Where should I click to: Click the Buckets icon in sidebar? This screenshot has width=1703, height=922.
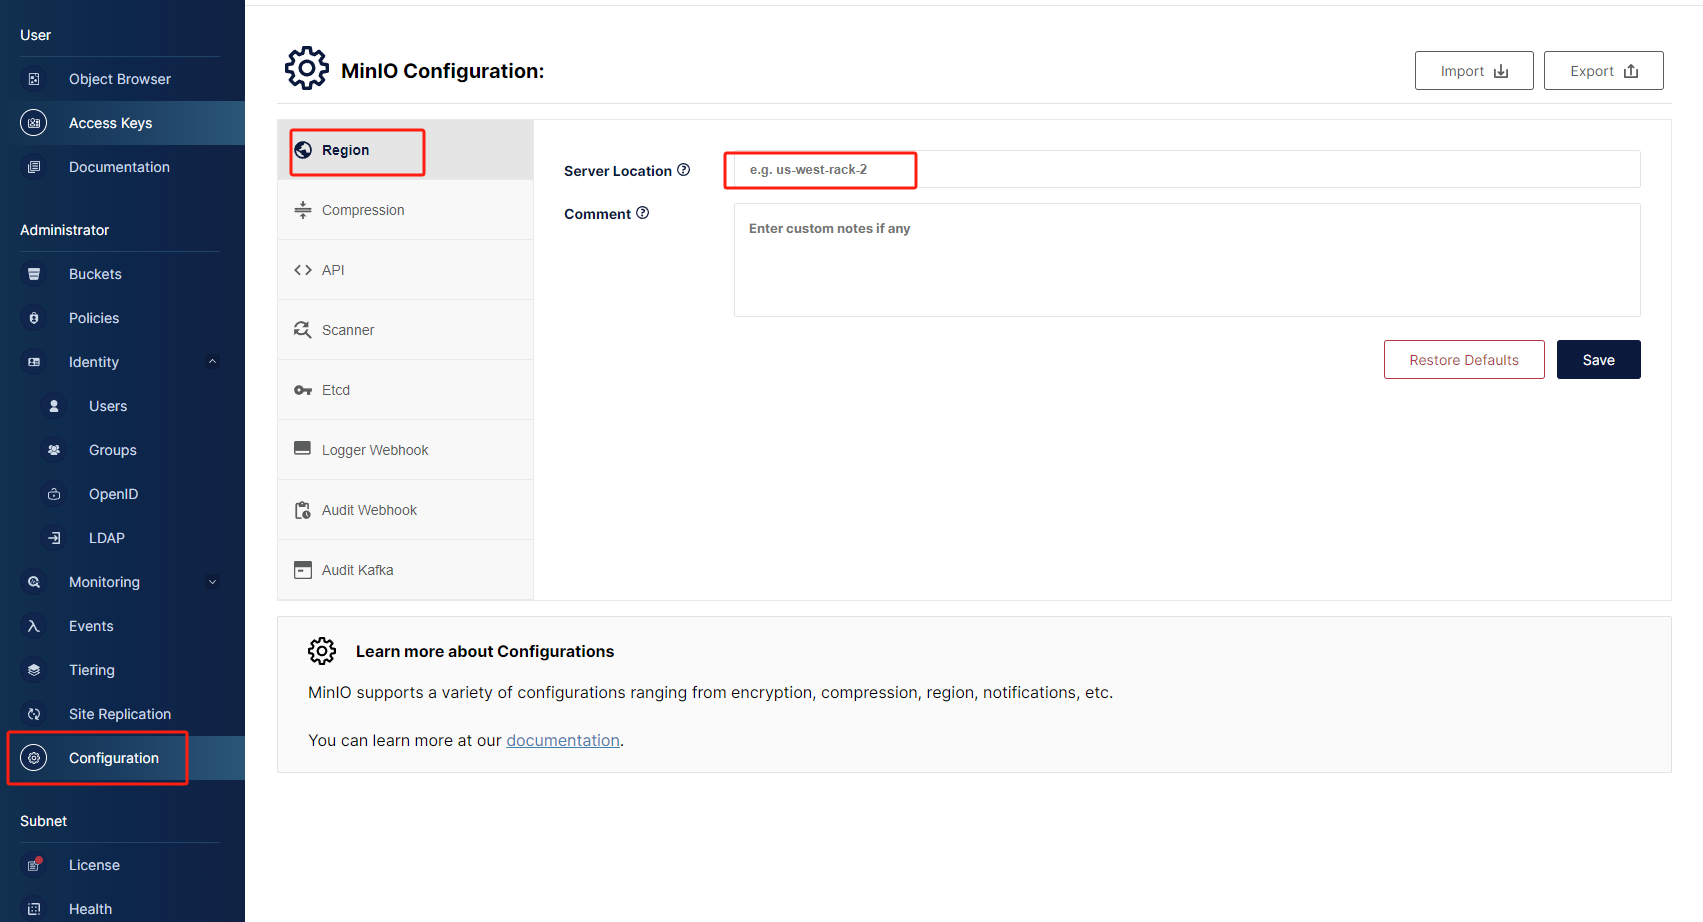pos(34,274)
